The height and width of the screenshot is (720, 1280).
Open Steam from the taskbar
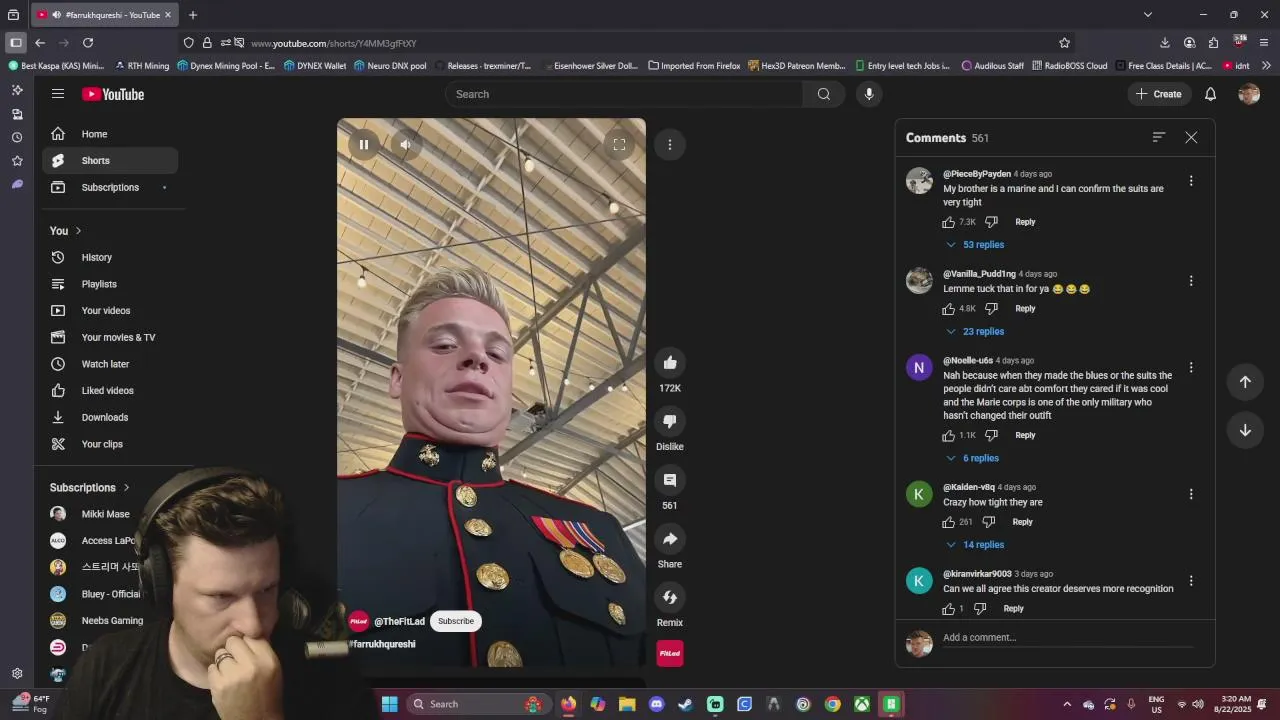coord(685,704)
